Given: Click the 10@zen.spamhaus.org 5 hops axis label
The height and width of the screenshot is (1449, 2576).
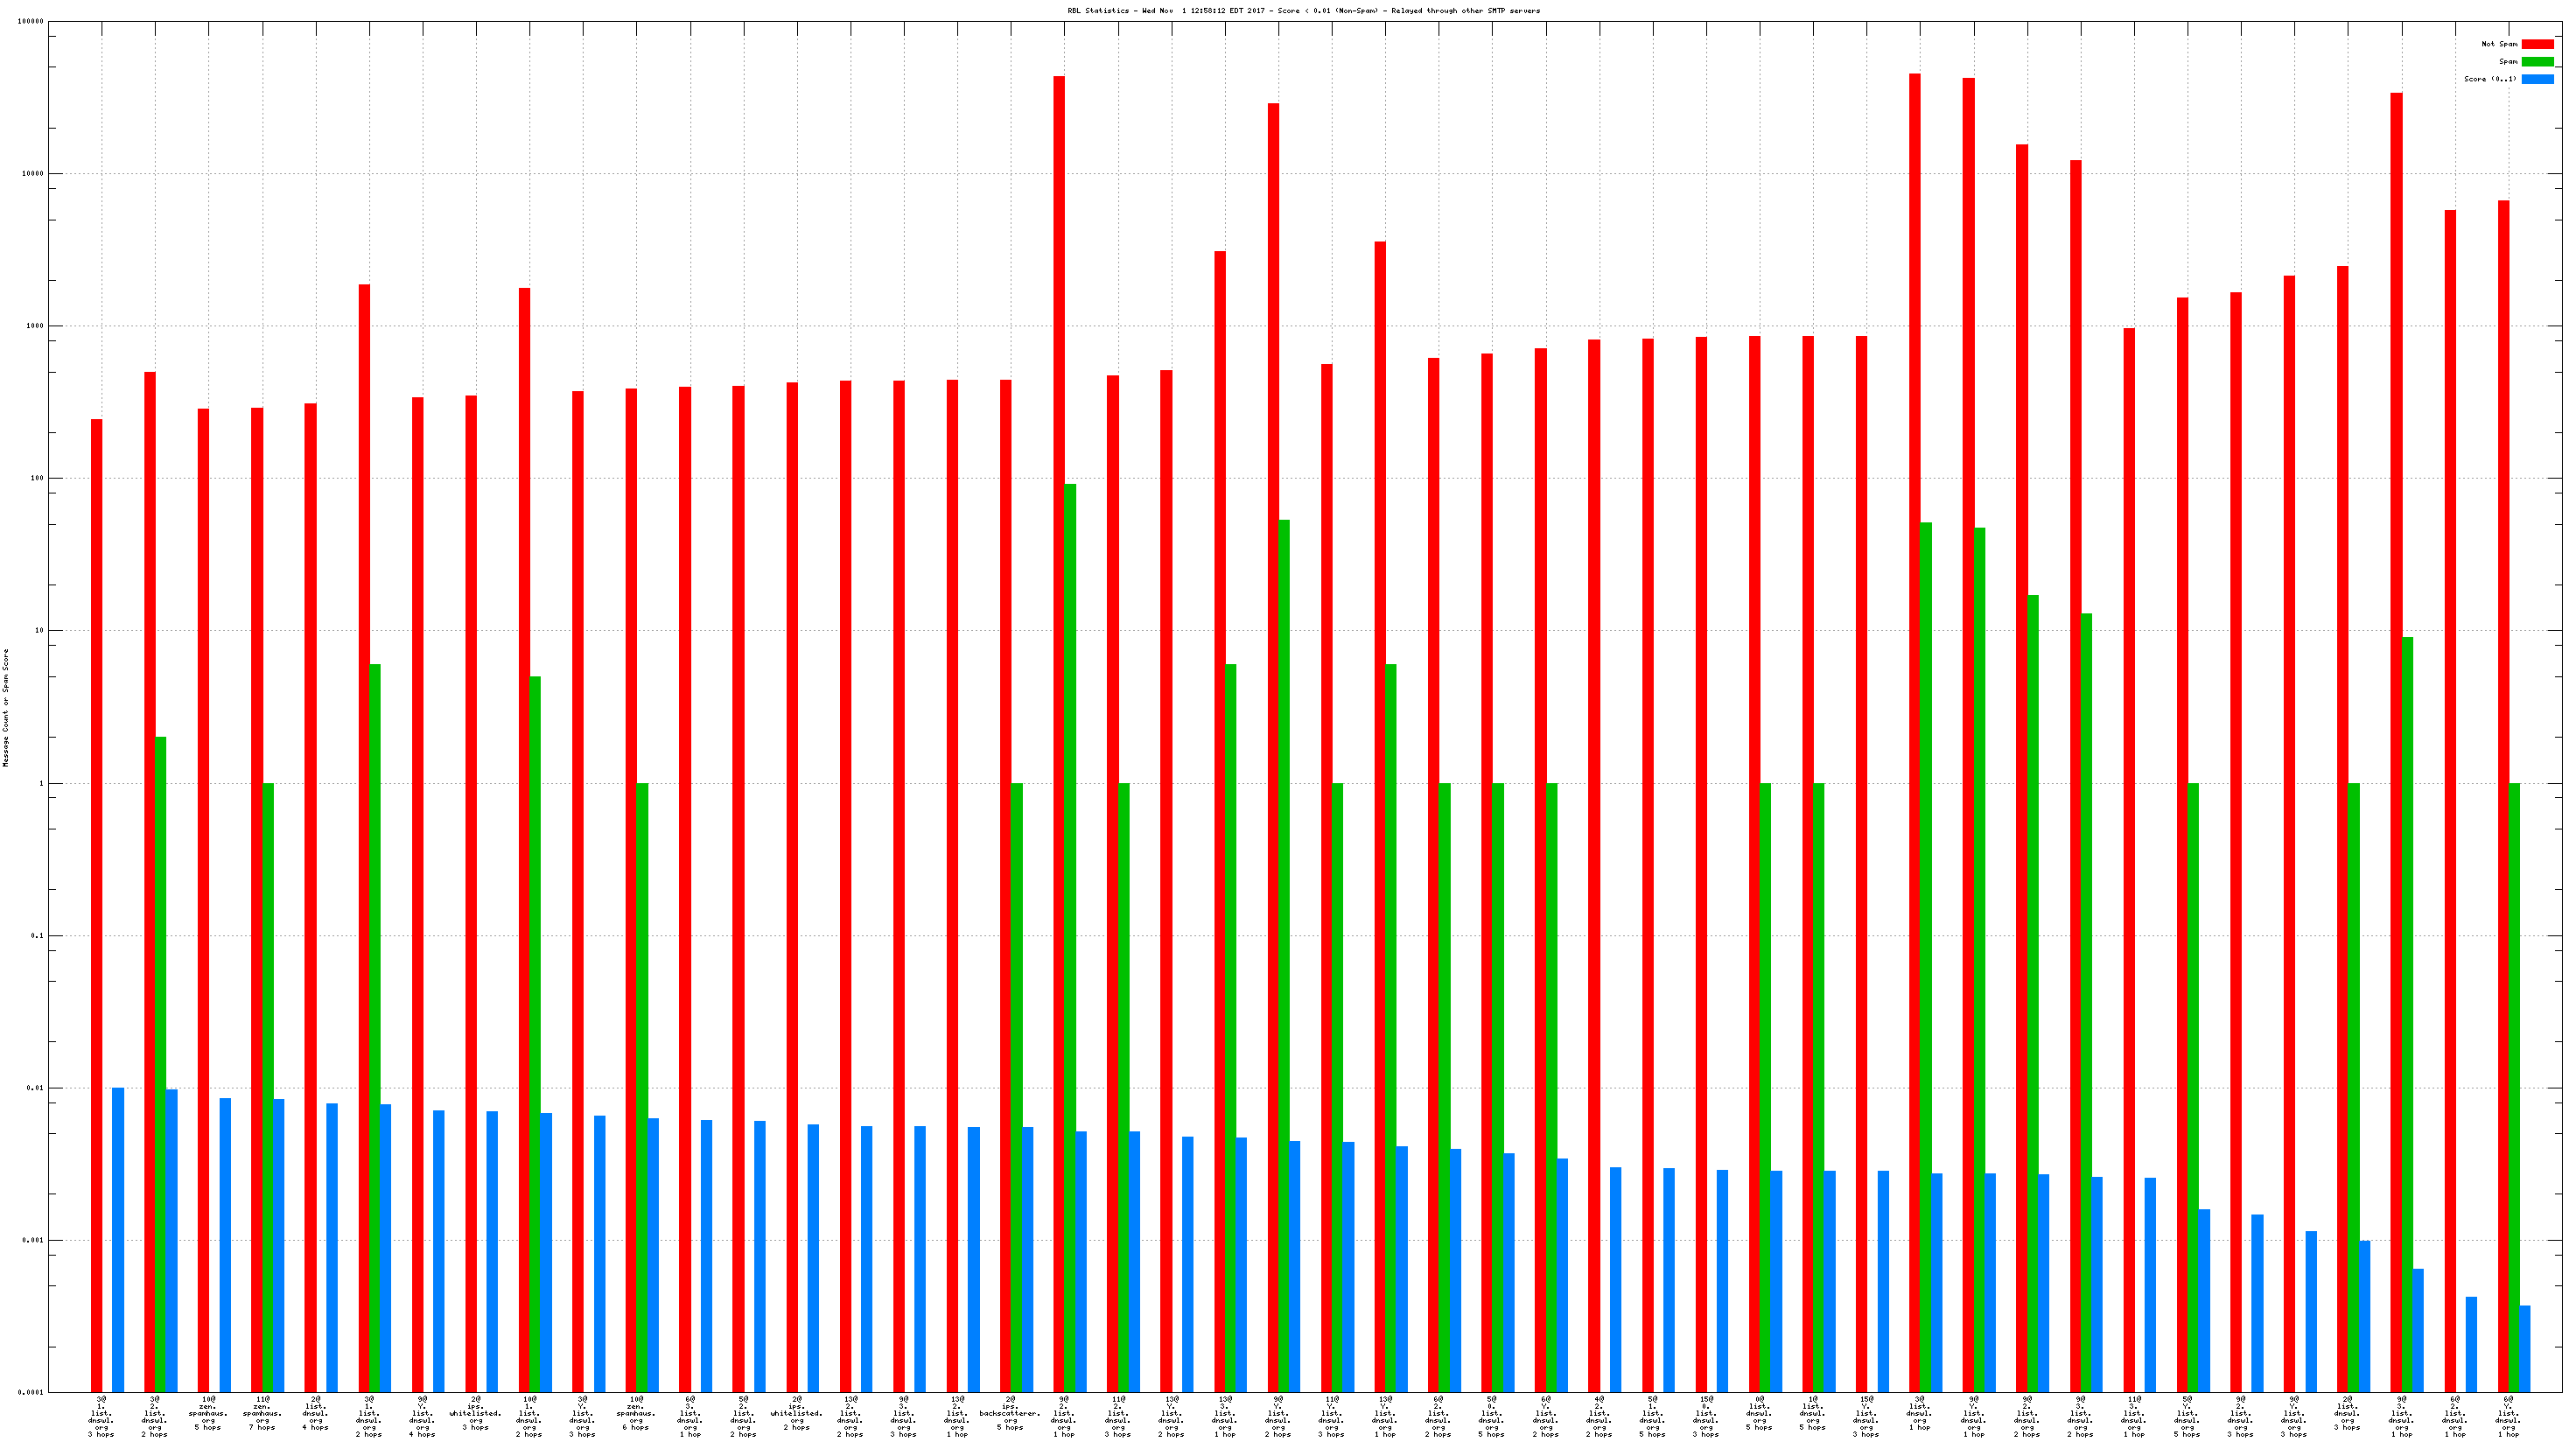Looking at the screenshot, I should [208, 1415].
